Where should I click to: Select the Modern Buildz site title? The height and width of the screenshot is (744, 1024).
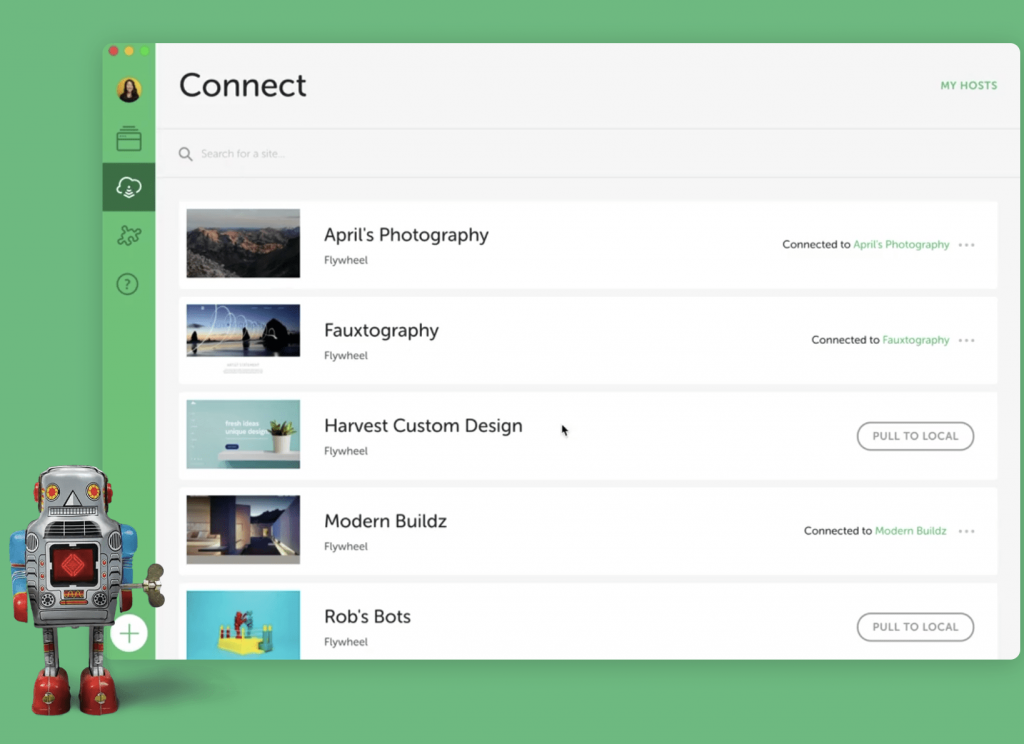click(385, 521)
